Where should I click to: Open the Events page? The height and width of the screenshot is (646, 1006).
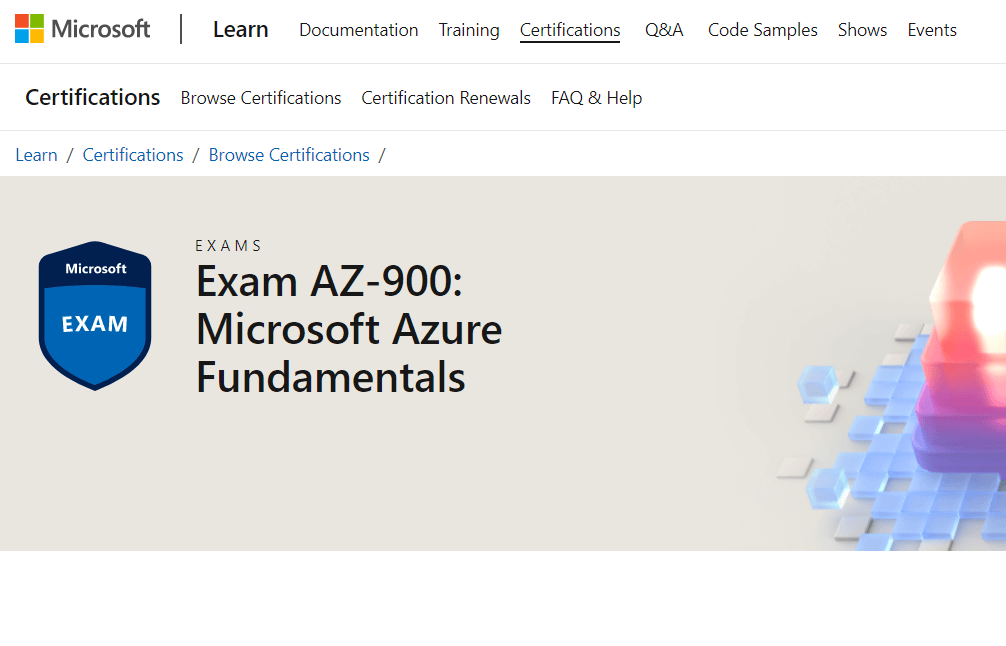(x=930, y=30)
